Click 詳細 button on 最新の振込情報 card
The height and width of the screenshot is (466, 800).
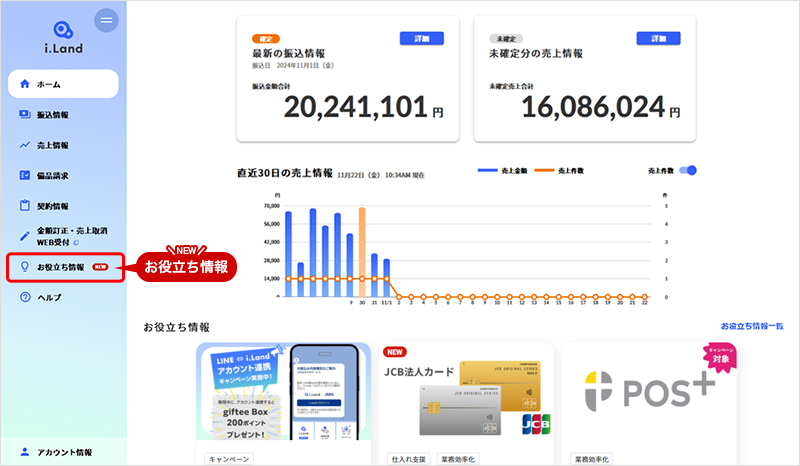[421, 38]
